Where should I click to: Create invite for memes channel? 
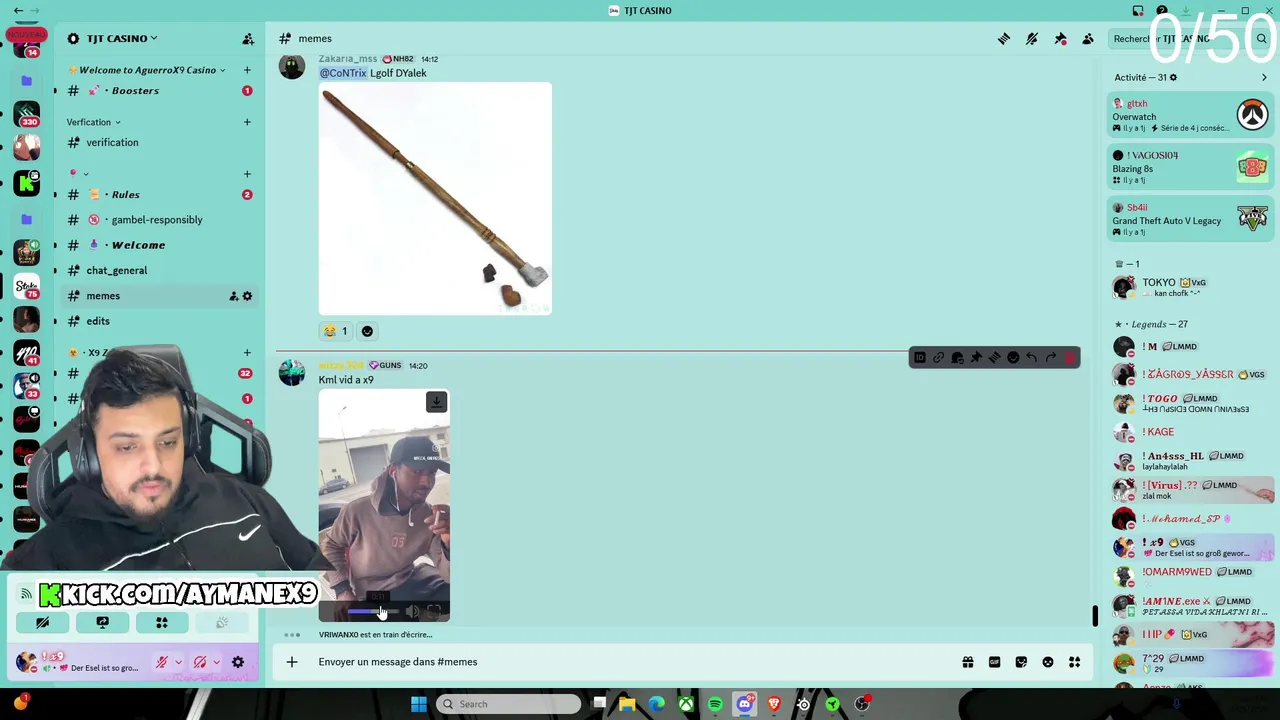coord(233,296)
